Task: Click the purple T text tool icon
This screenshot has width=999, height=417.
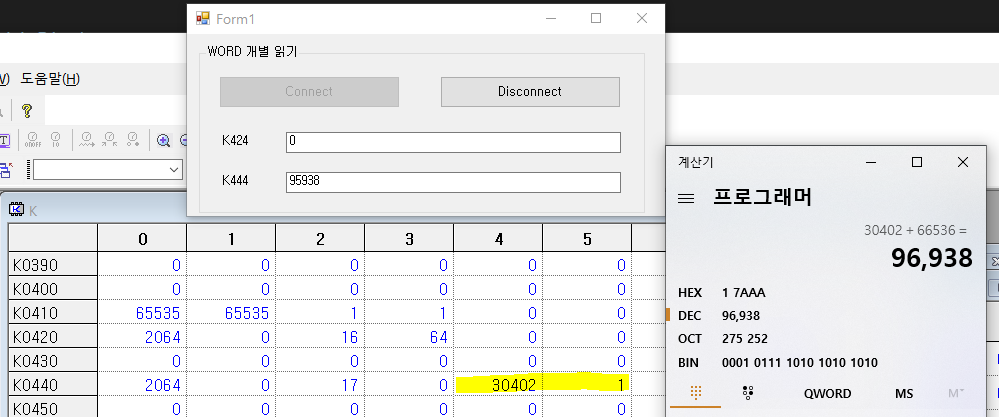Action: (x=4, y=140)
